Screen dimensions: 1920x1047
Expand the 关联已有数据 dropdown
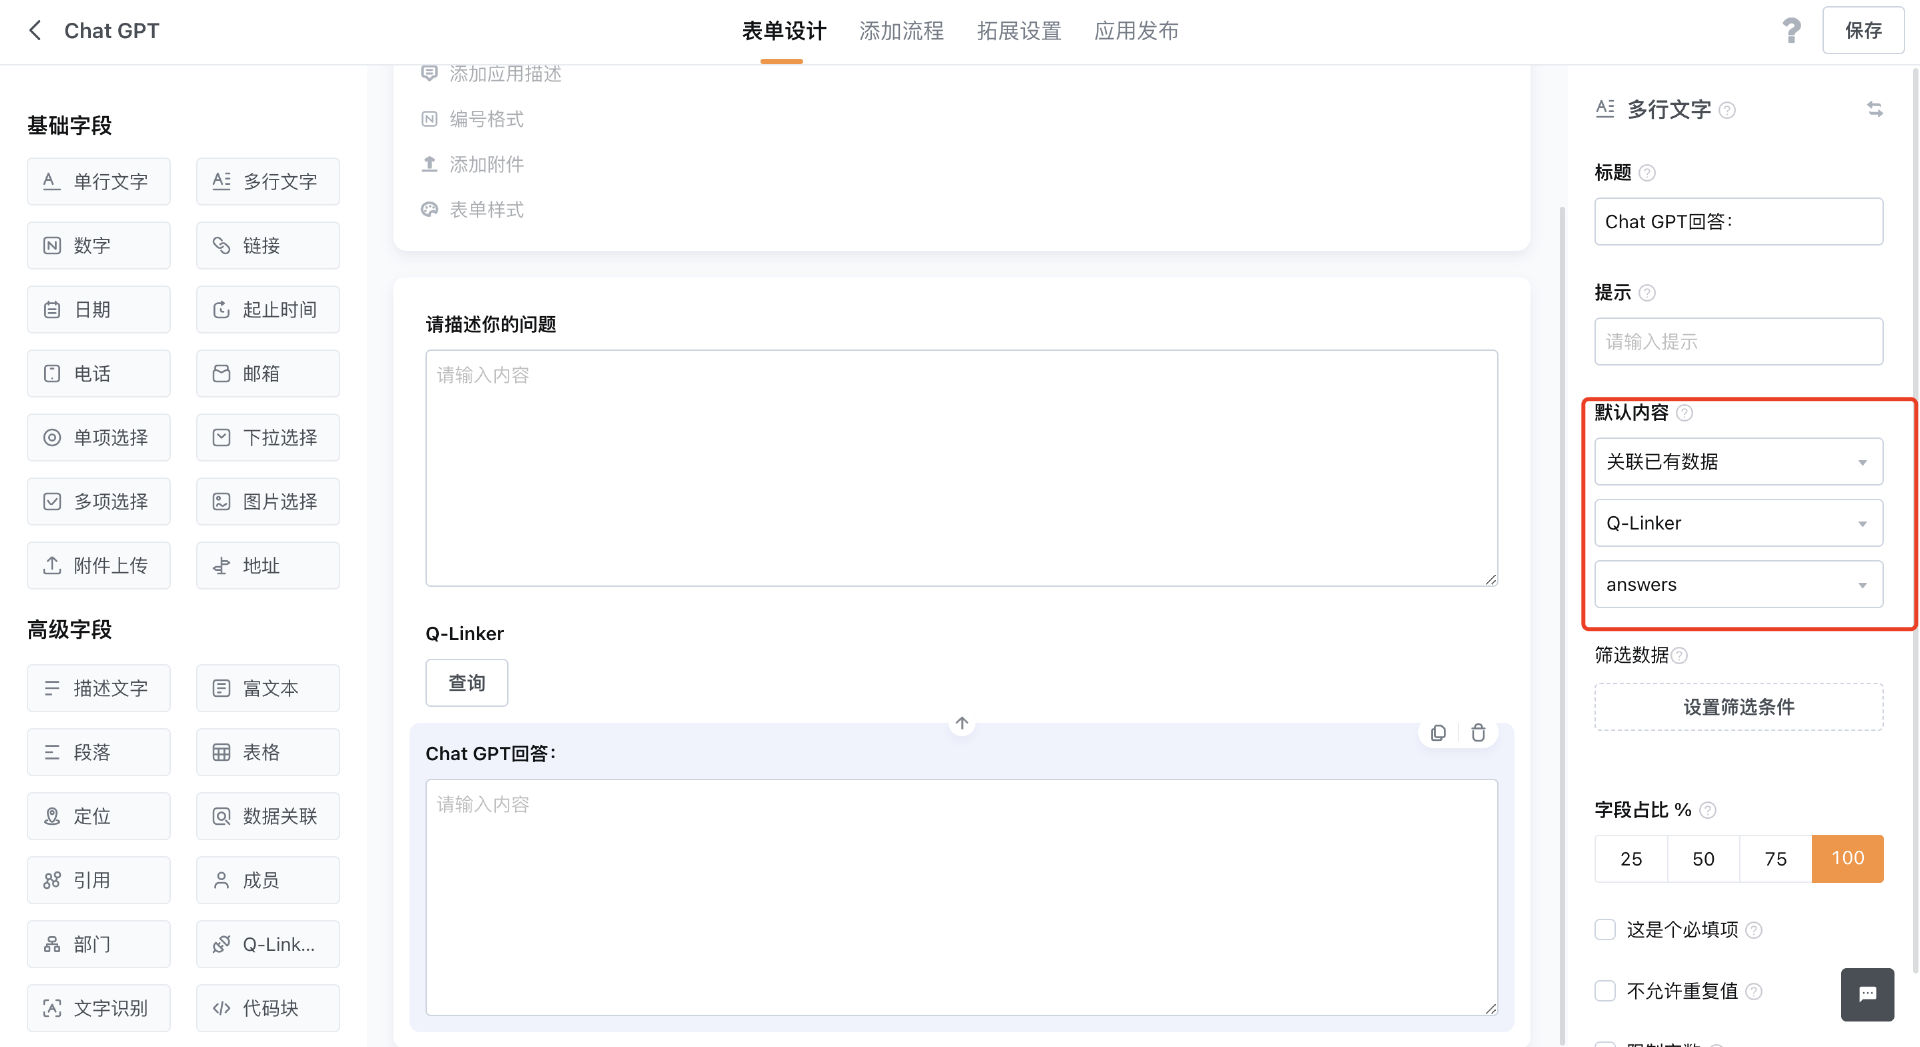tap(1738, 462)
